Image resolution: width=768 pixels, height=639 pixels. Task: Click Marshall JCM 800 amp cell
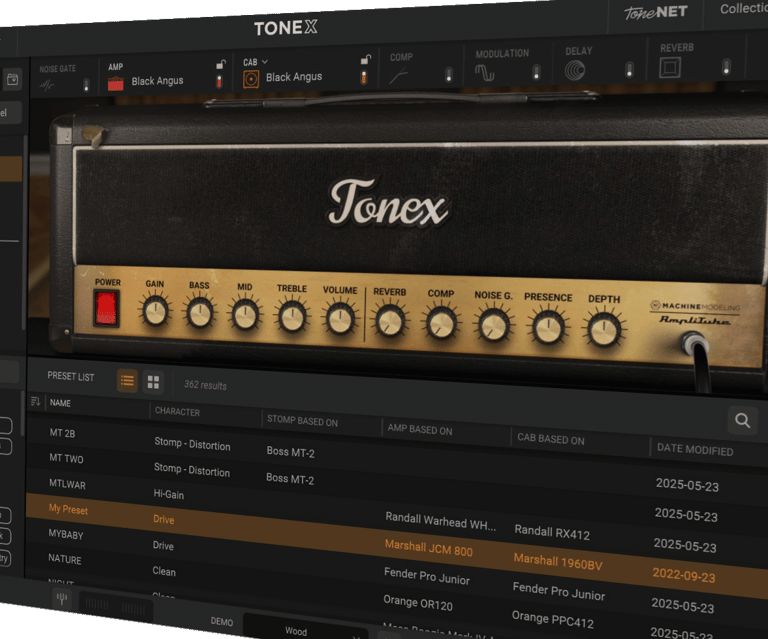(429, 548)
